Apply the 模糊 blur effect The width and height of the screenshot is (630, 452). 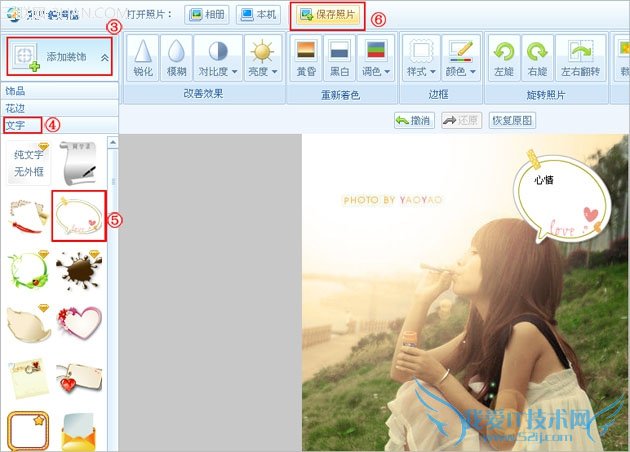click(x=176, y=58)
